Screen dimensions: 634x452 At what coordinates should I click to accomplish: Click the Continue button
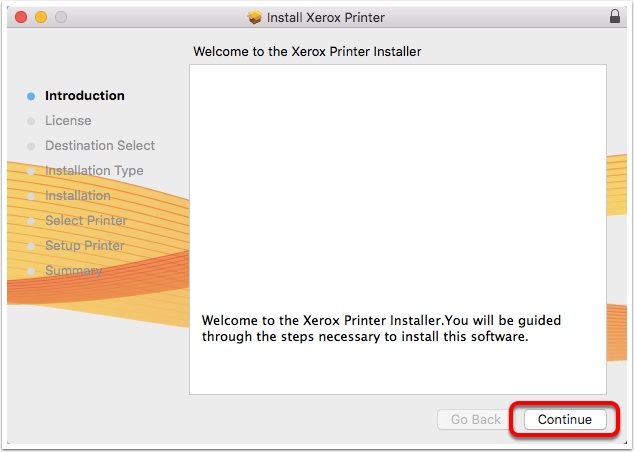[x=565, y=419]
